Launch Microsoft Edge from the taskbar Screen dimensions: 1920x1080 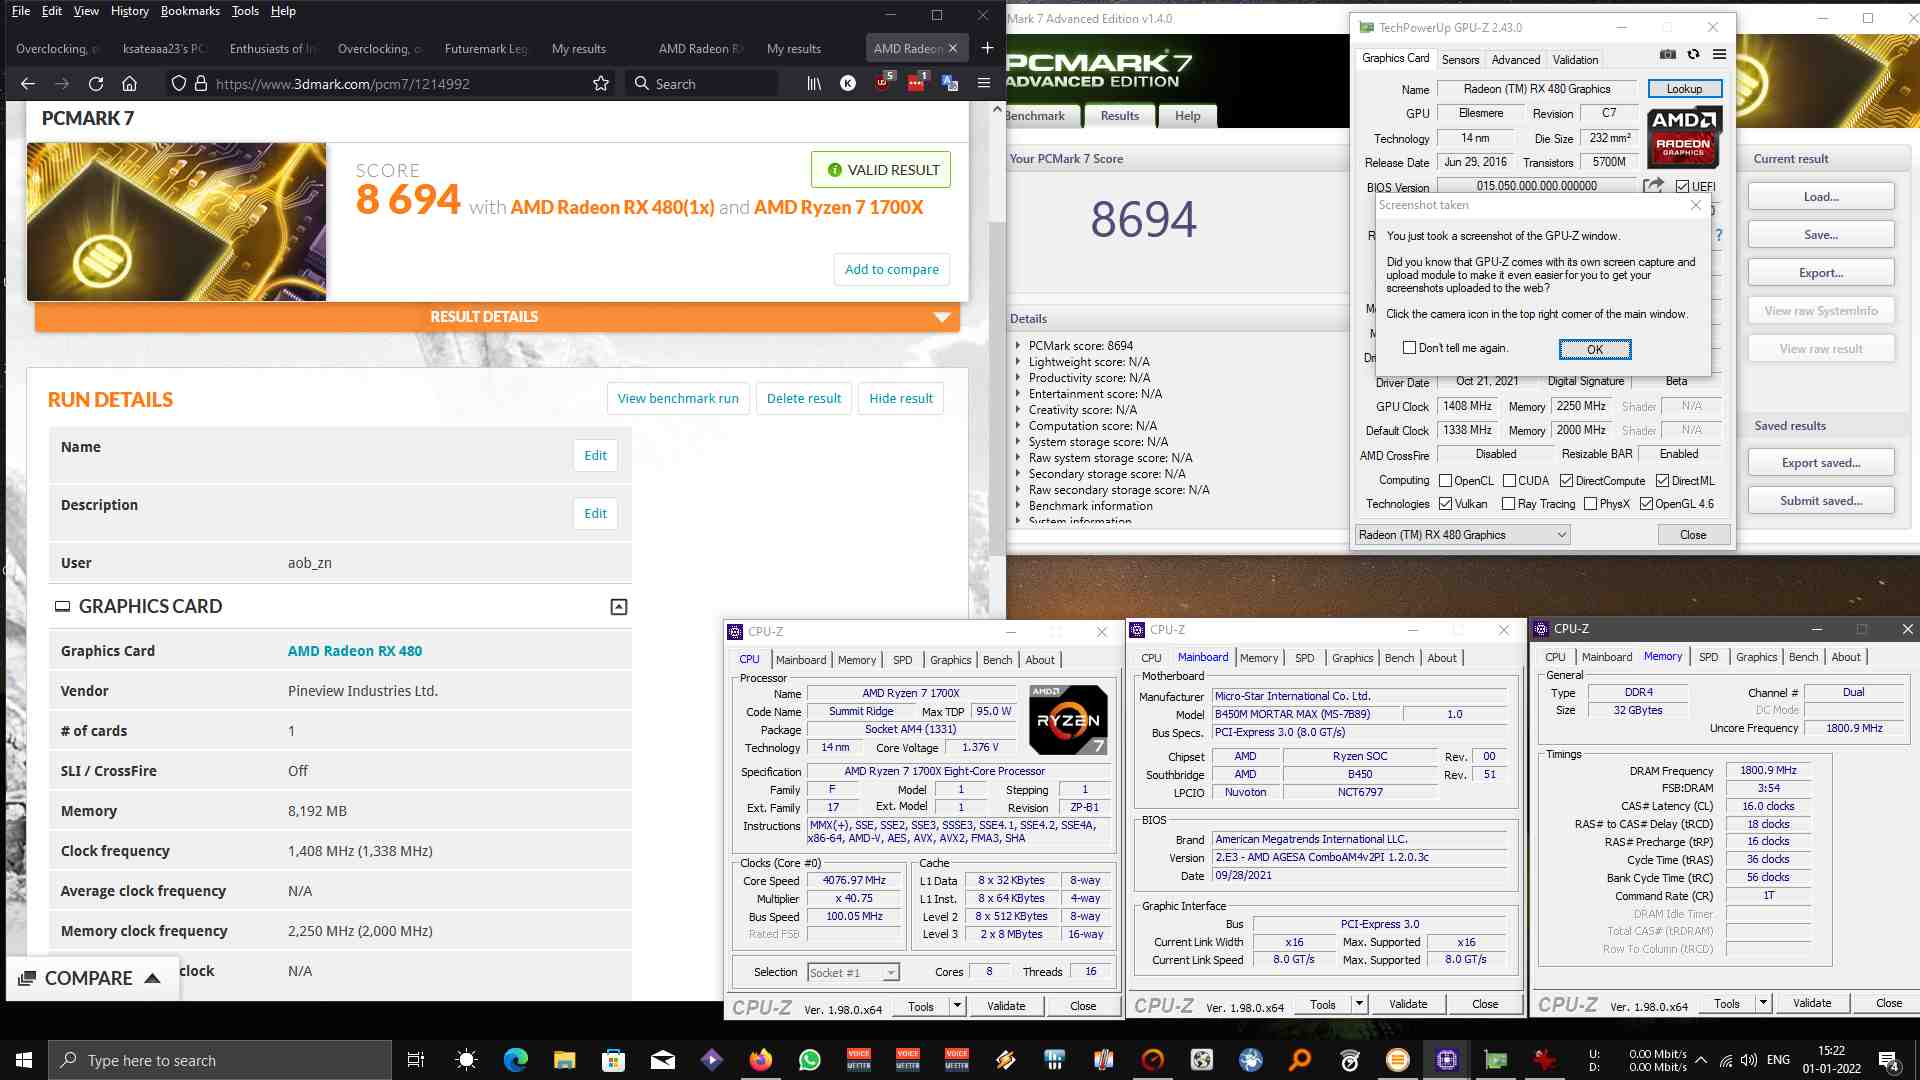point(515,1060)
